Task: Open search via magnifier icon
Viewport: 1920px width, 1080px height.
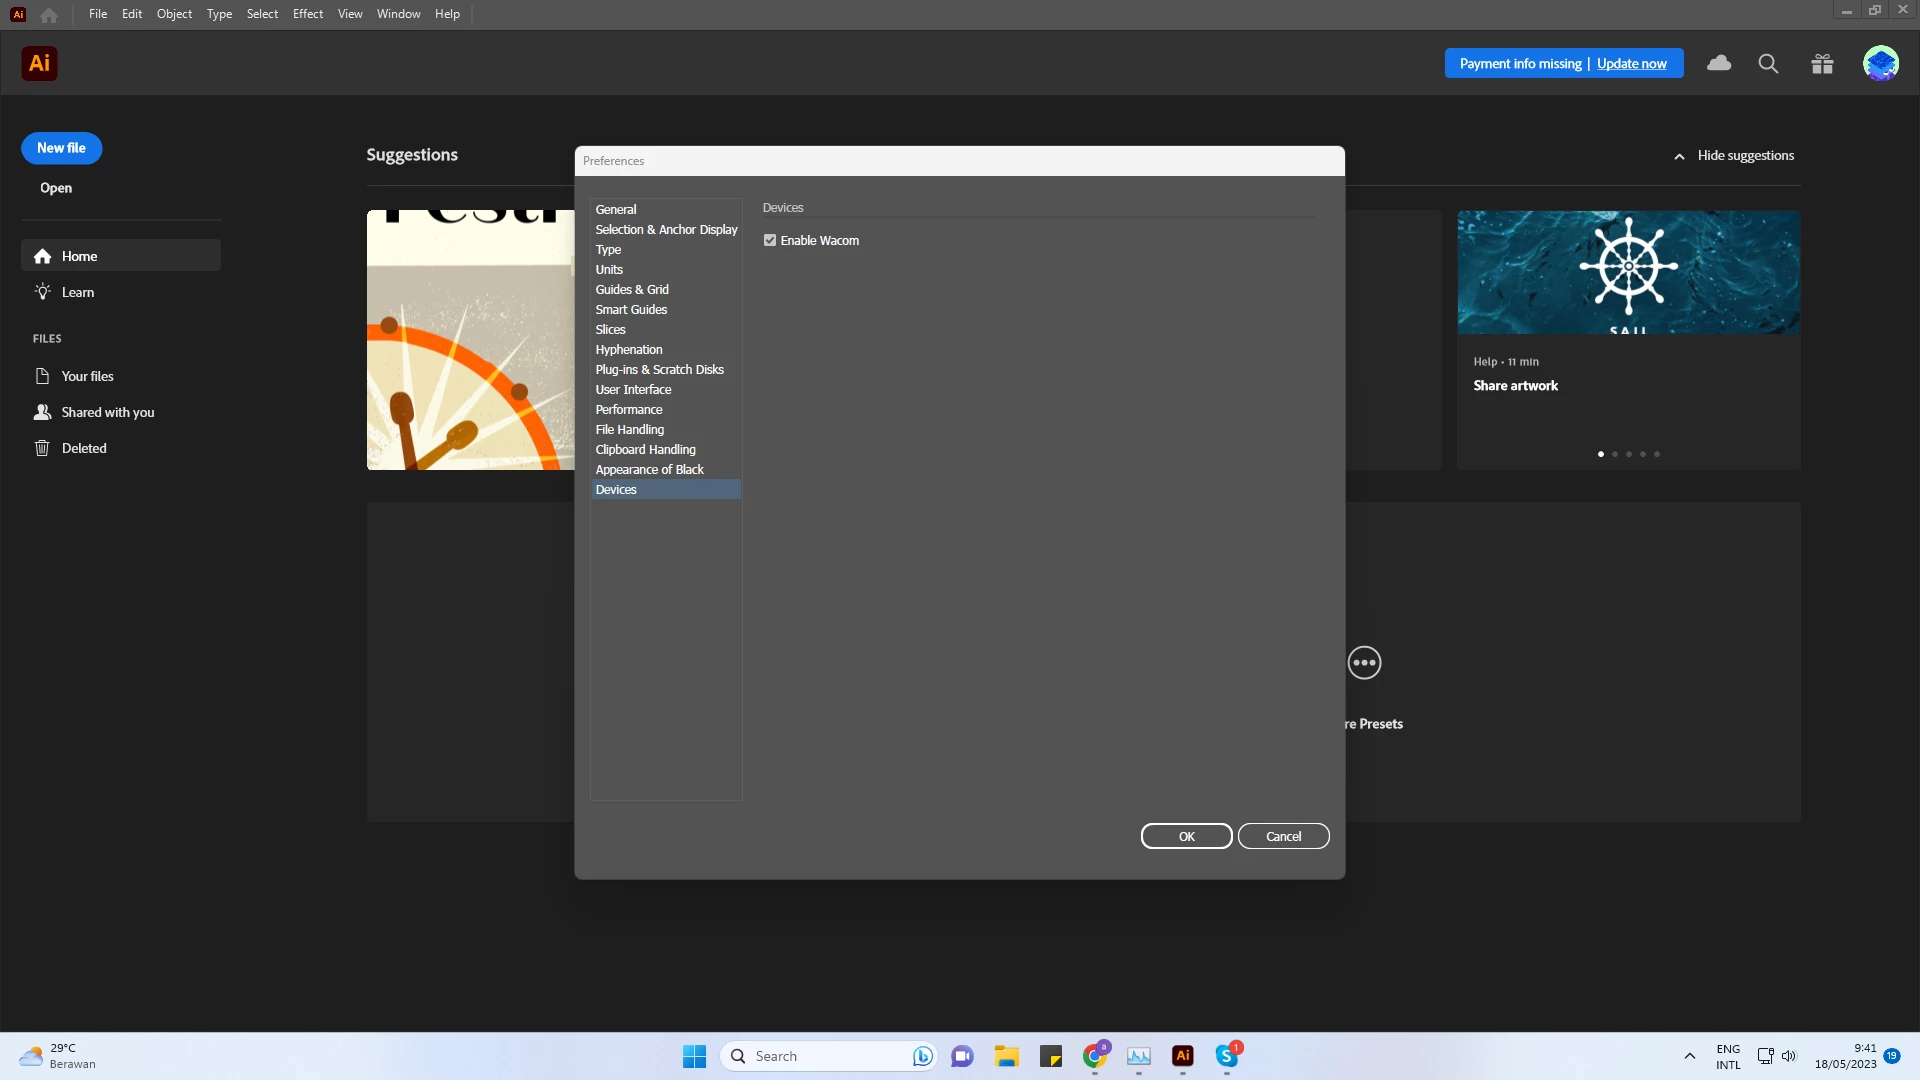Action: coord(1768,64)
